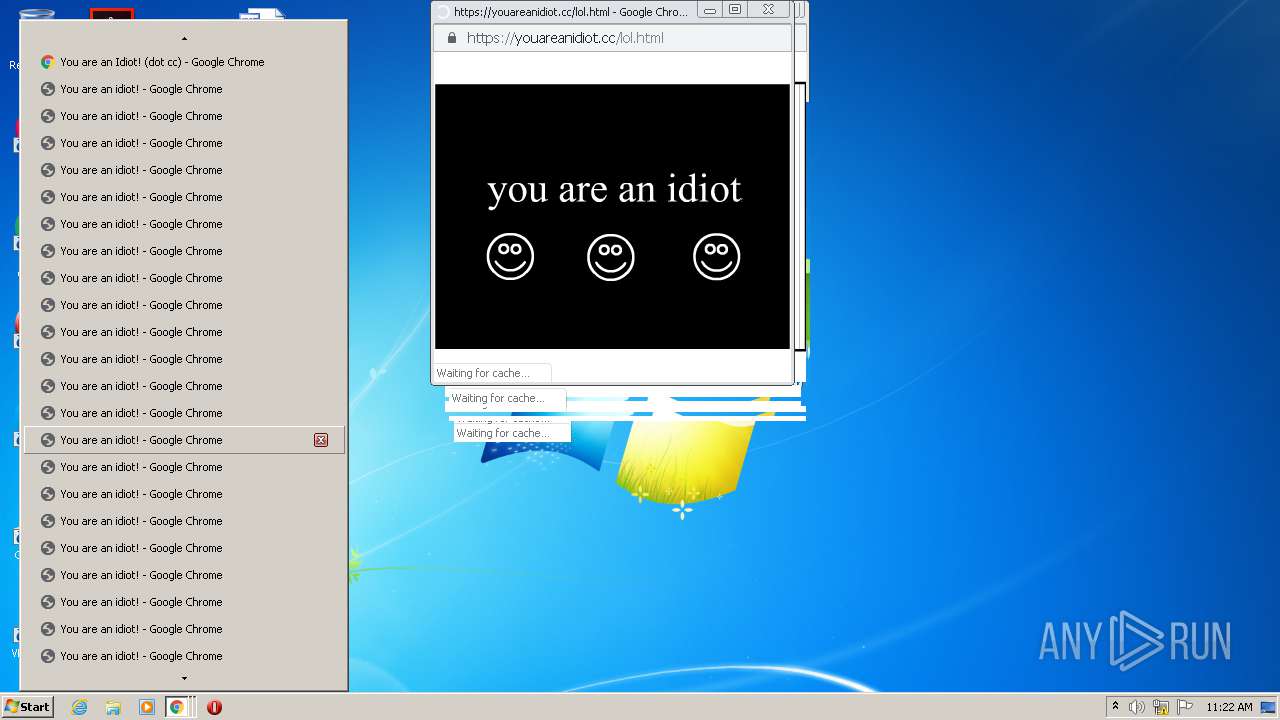Screen dimensions: 1280x720
Task: Click the youareanidiot.cc address bar URL
Action: [565, 38]
